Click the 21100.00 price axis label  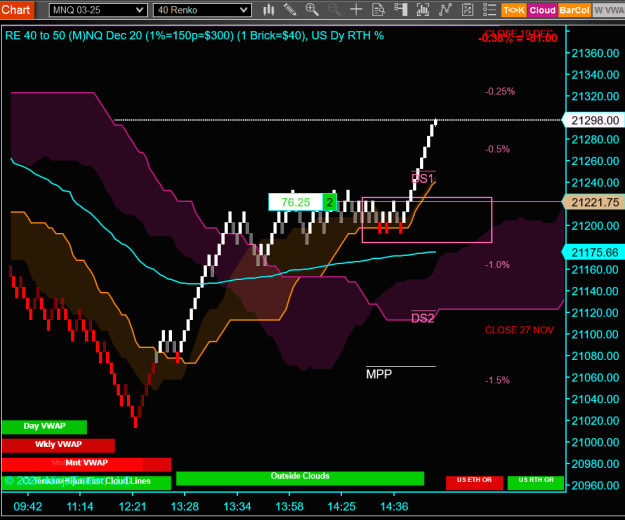(x=595, y=334)
